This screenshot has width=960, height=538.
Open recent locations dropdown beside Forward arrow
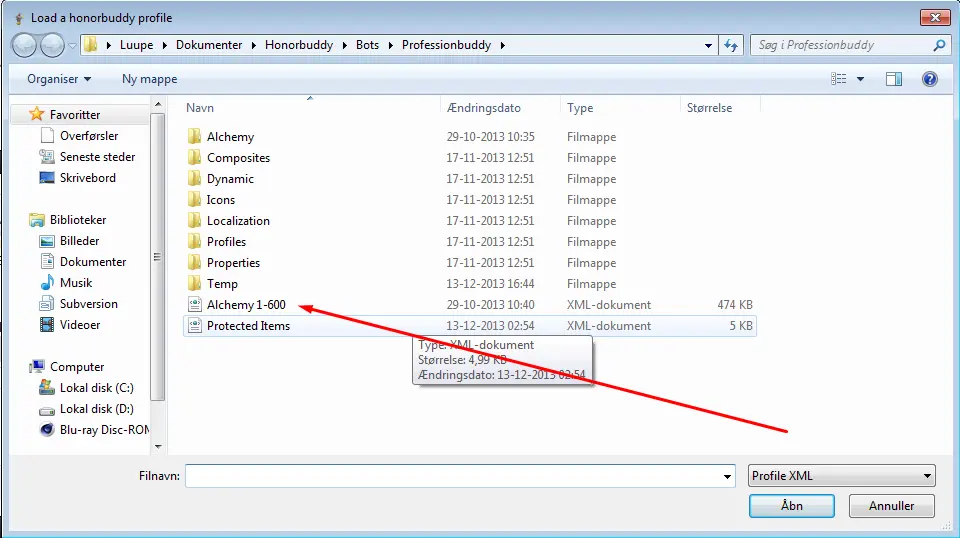click(72, 45)
